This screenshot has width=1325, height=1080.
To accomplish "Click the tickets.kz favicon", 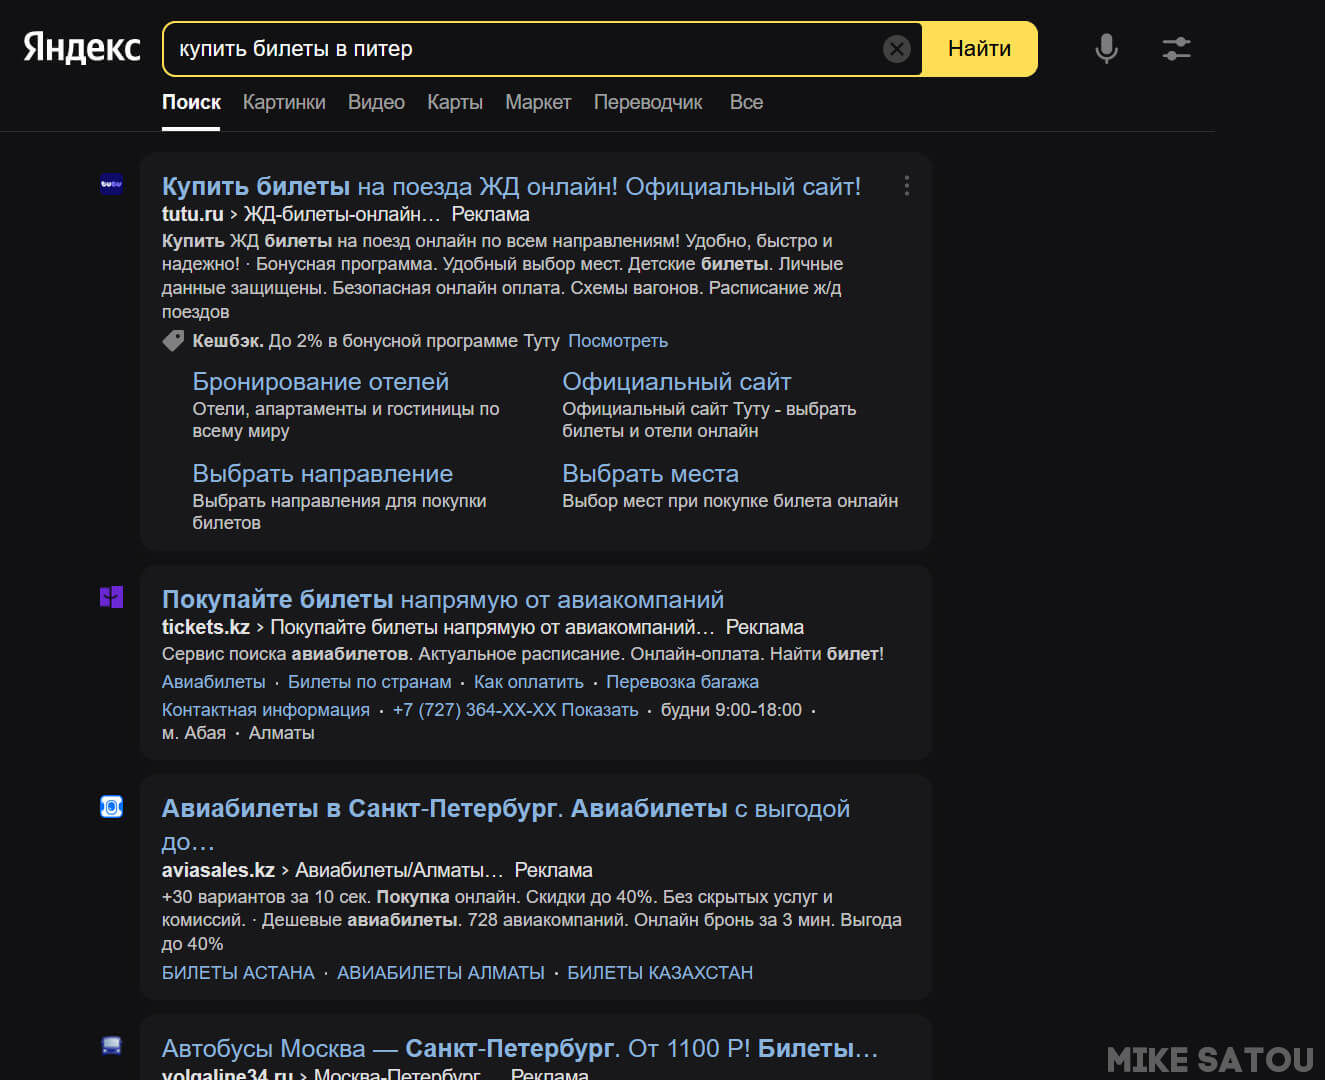I will [111, 597].
